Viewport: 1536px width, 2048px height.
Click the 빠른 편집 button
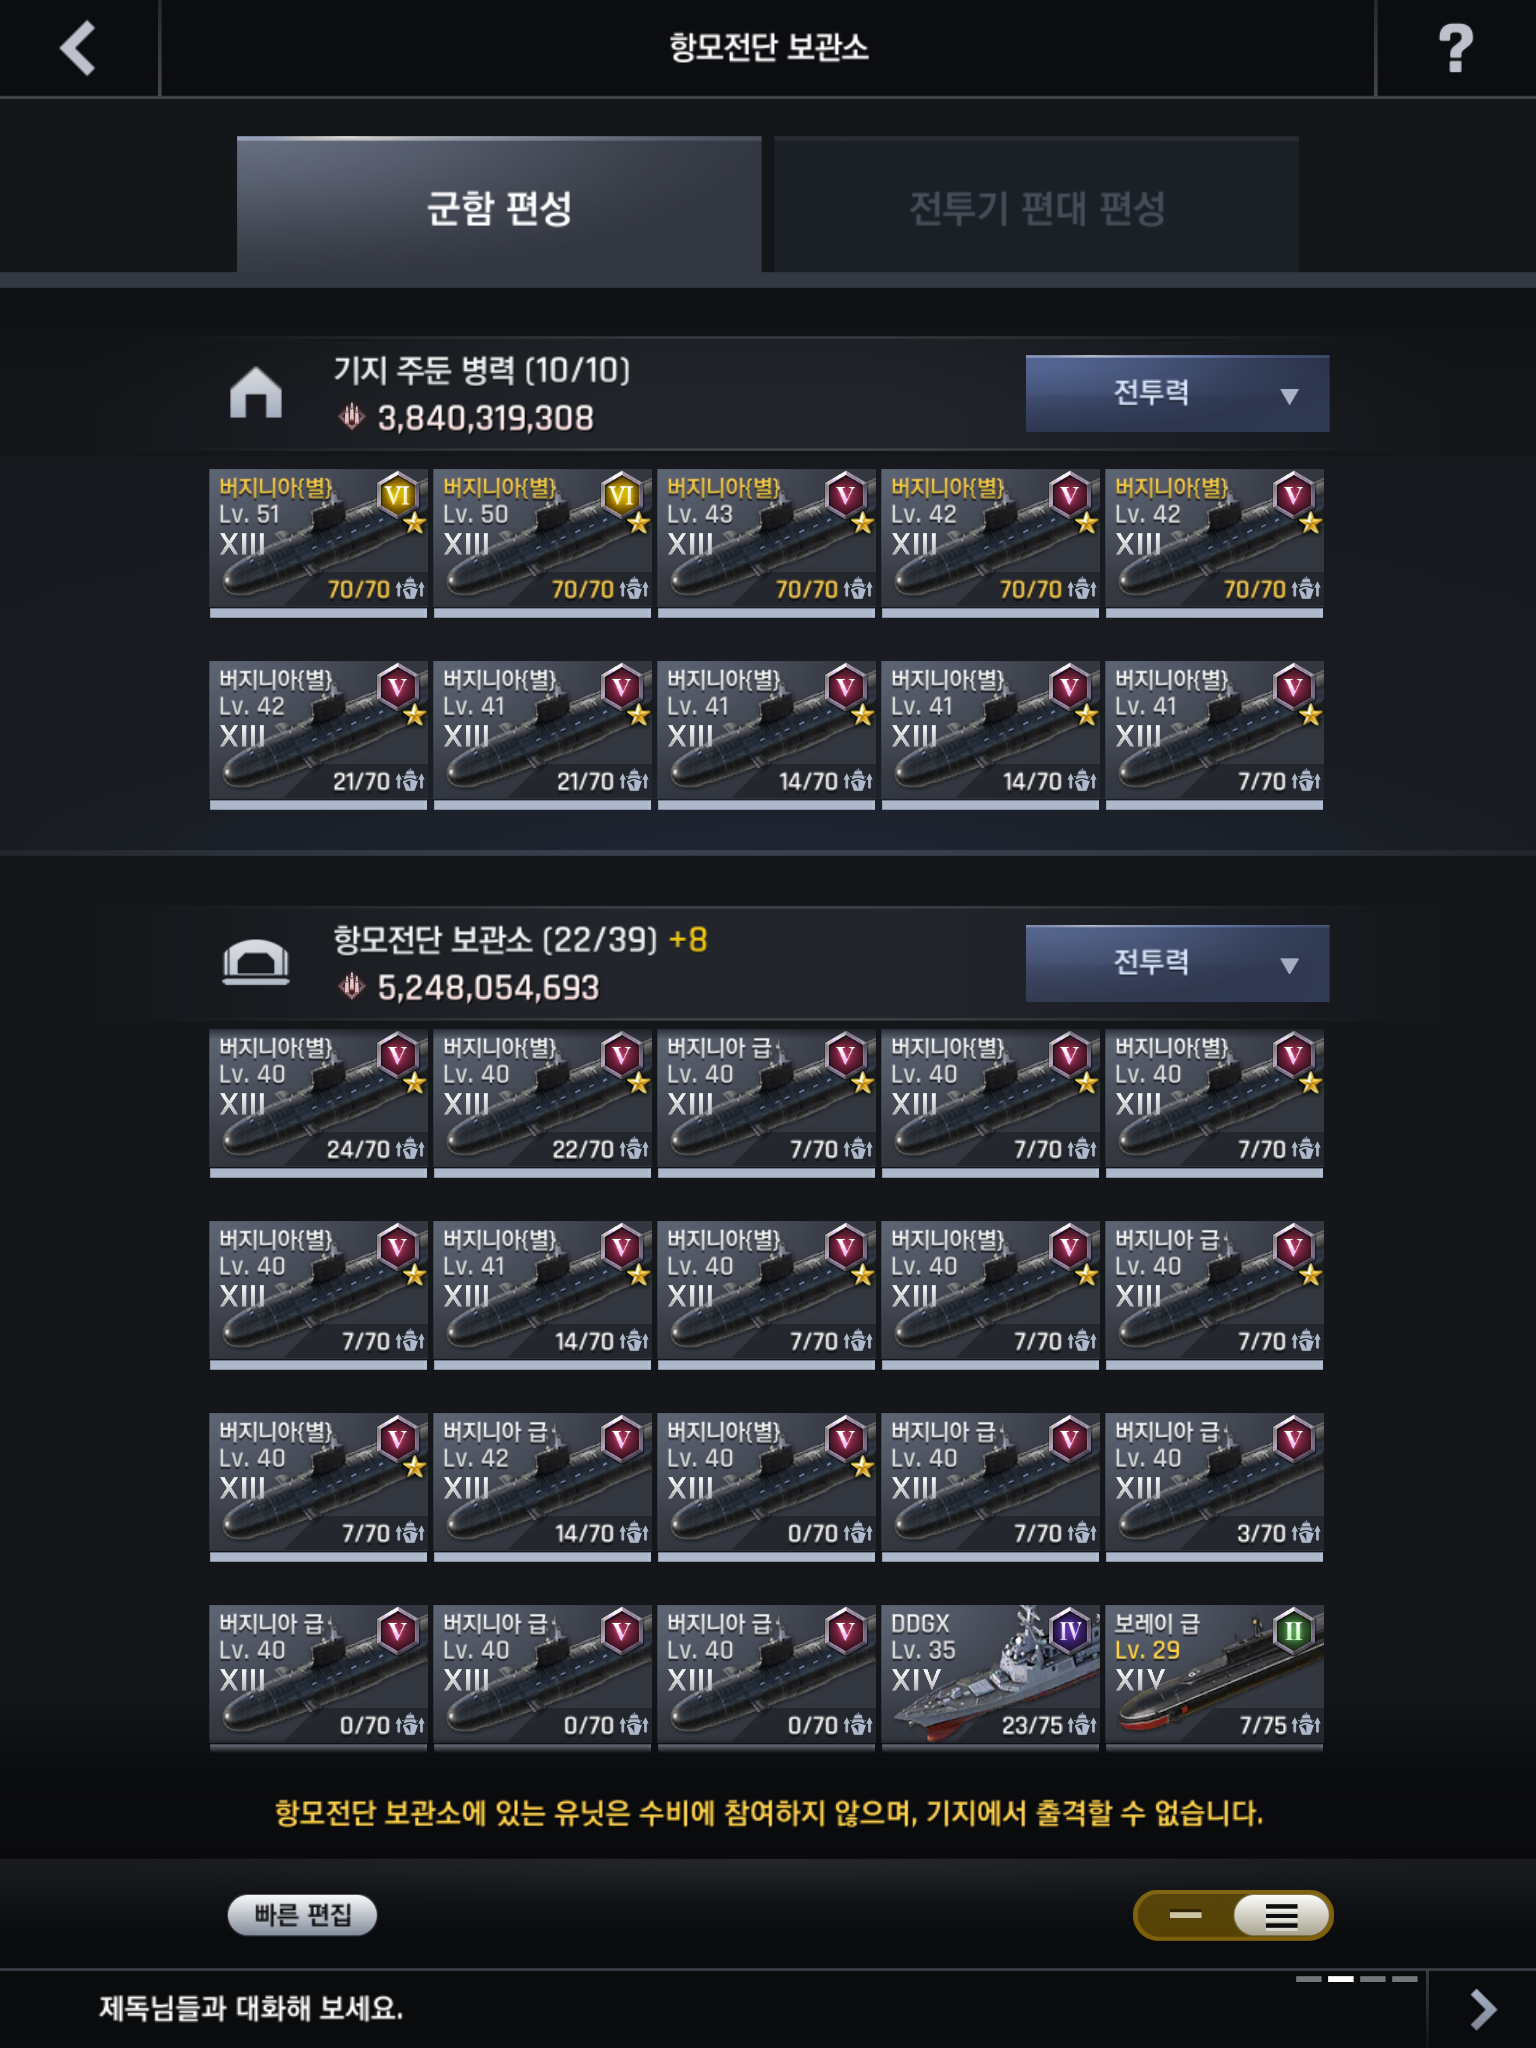[302, 1915]
